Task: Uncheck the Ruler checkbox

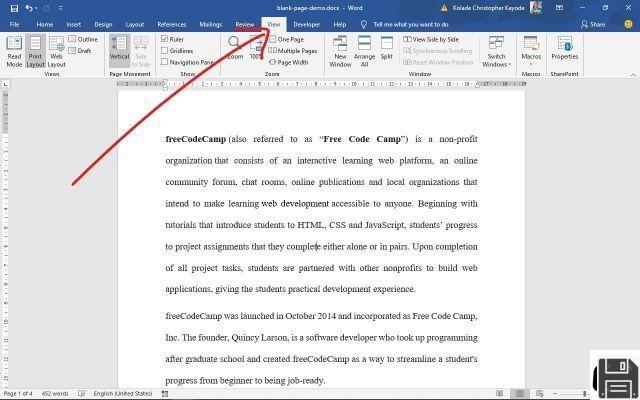Action: click(165, 39)
